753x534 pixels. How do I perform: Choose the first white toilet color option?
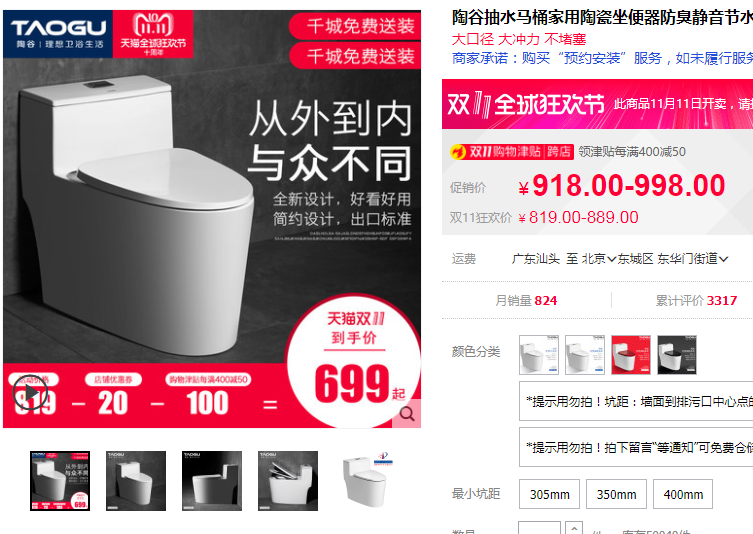tap(539, 355)
